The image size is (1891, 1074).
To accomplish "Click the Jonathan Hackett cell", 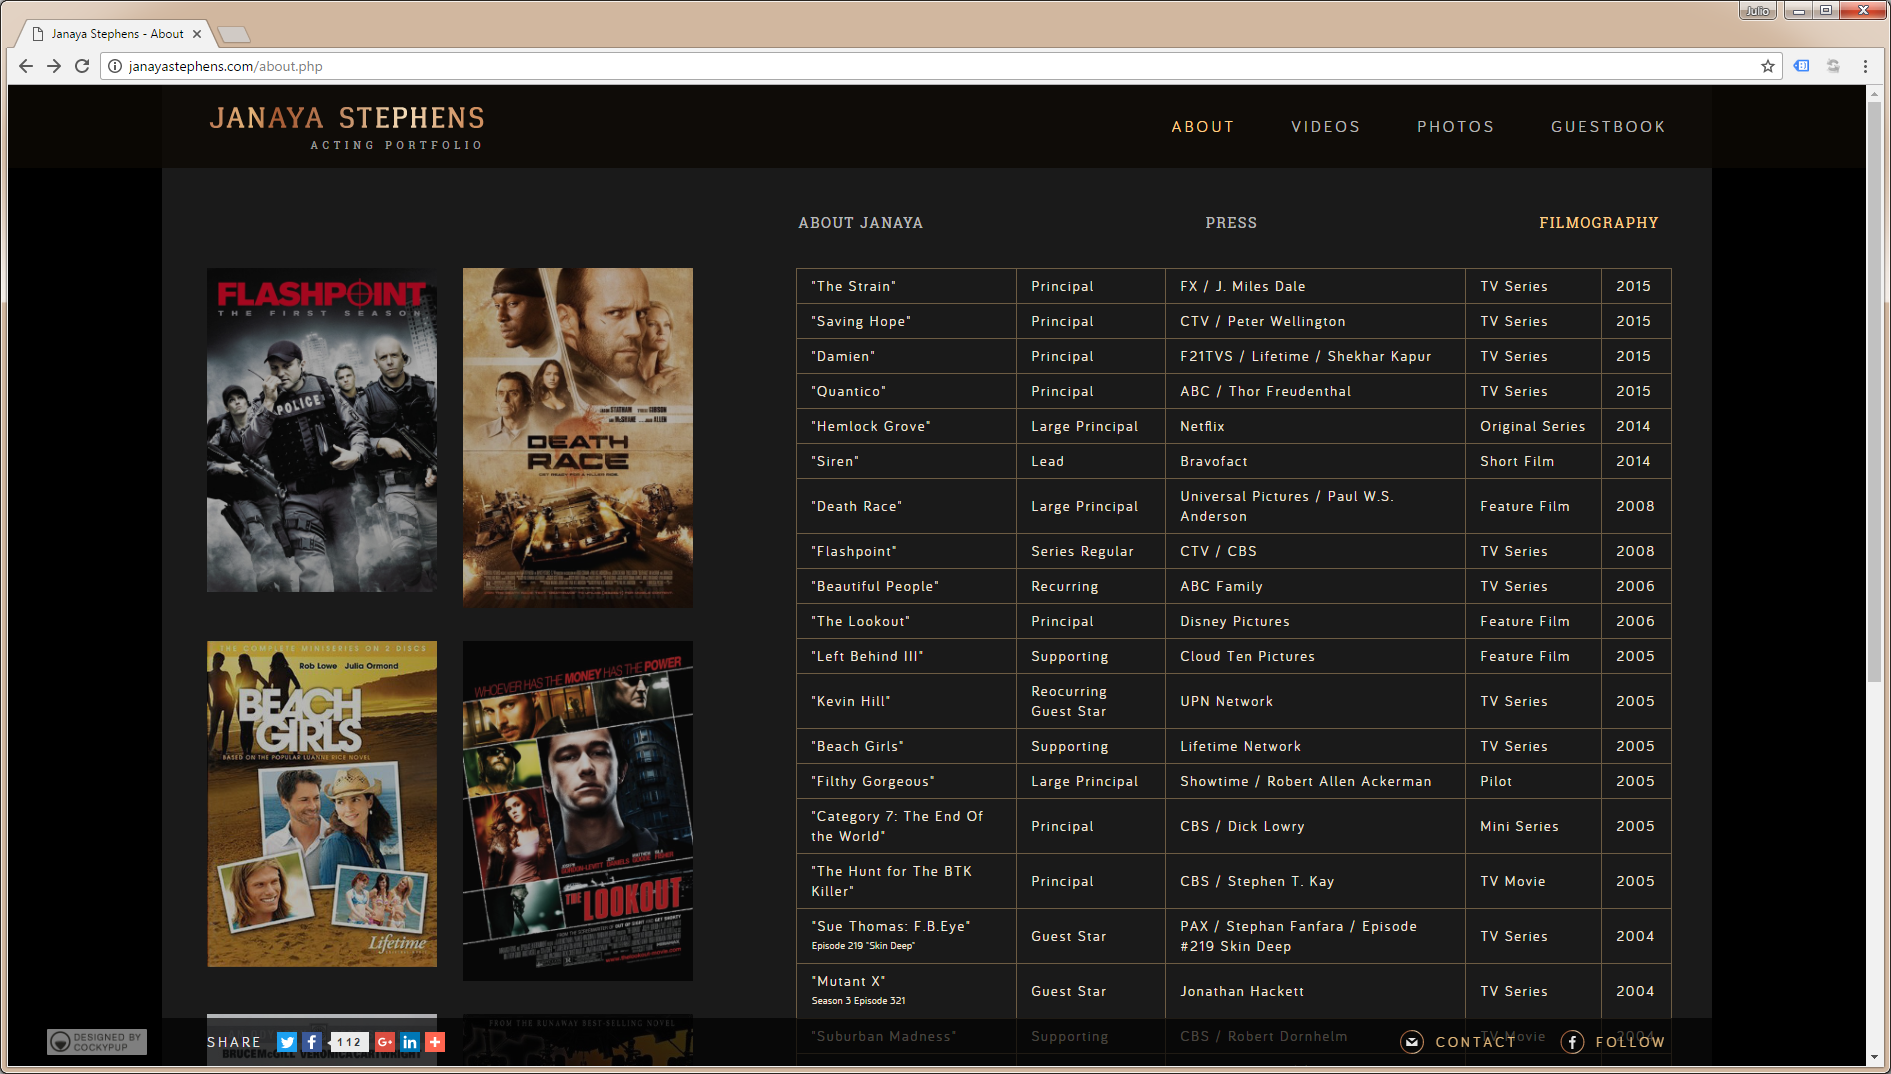I will pos(1315,991).
